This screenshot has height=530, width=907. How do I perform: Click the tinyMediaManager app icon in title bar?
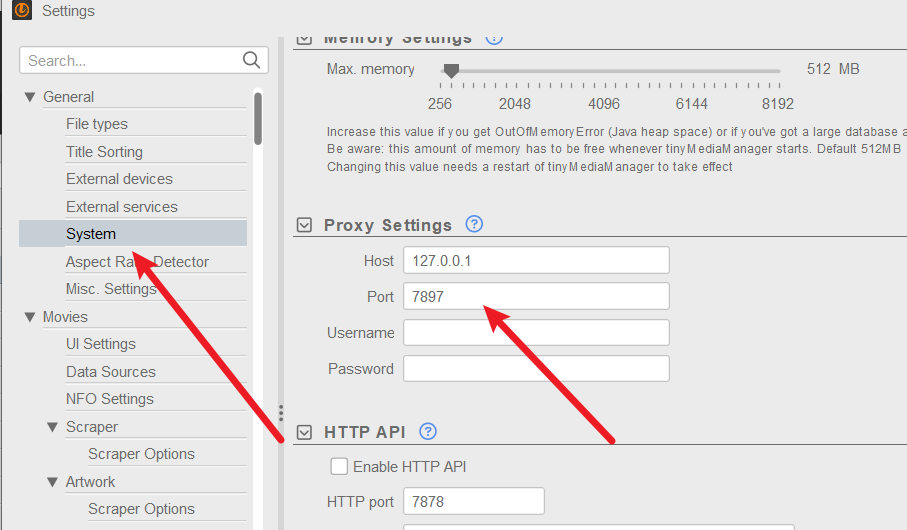click(22, 10)
